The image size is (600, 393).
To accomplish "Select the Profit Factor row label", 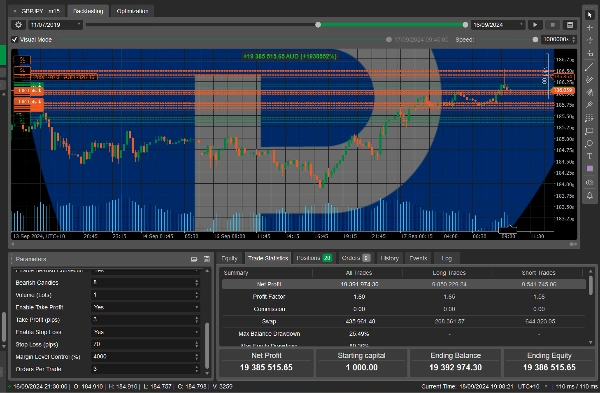I will [x=269, y=297].
